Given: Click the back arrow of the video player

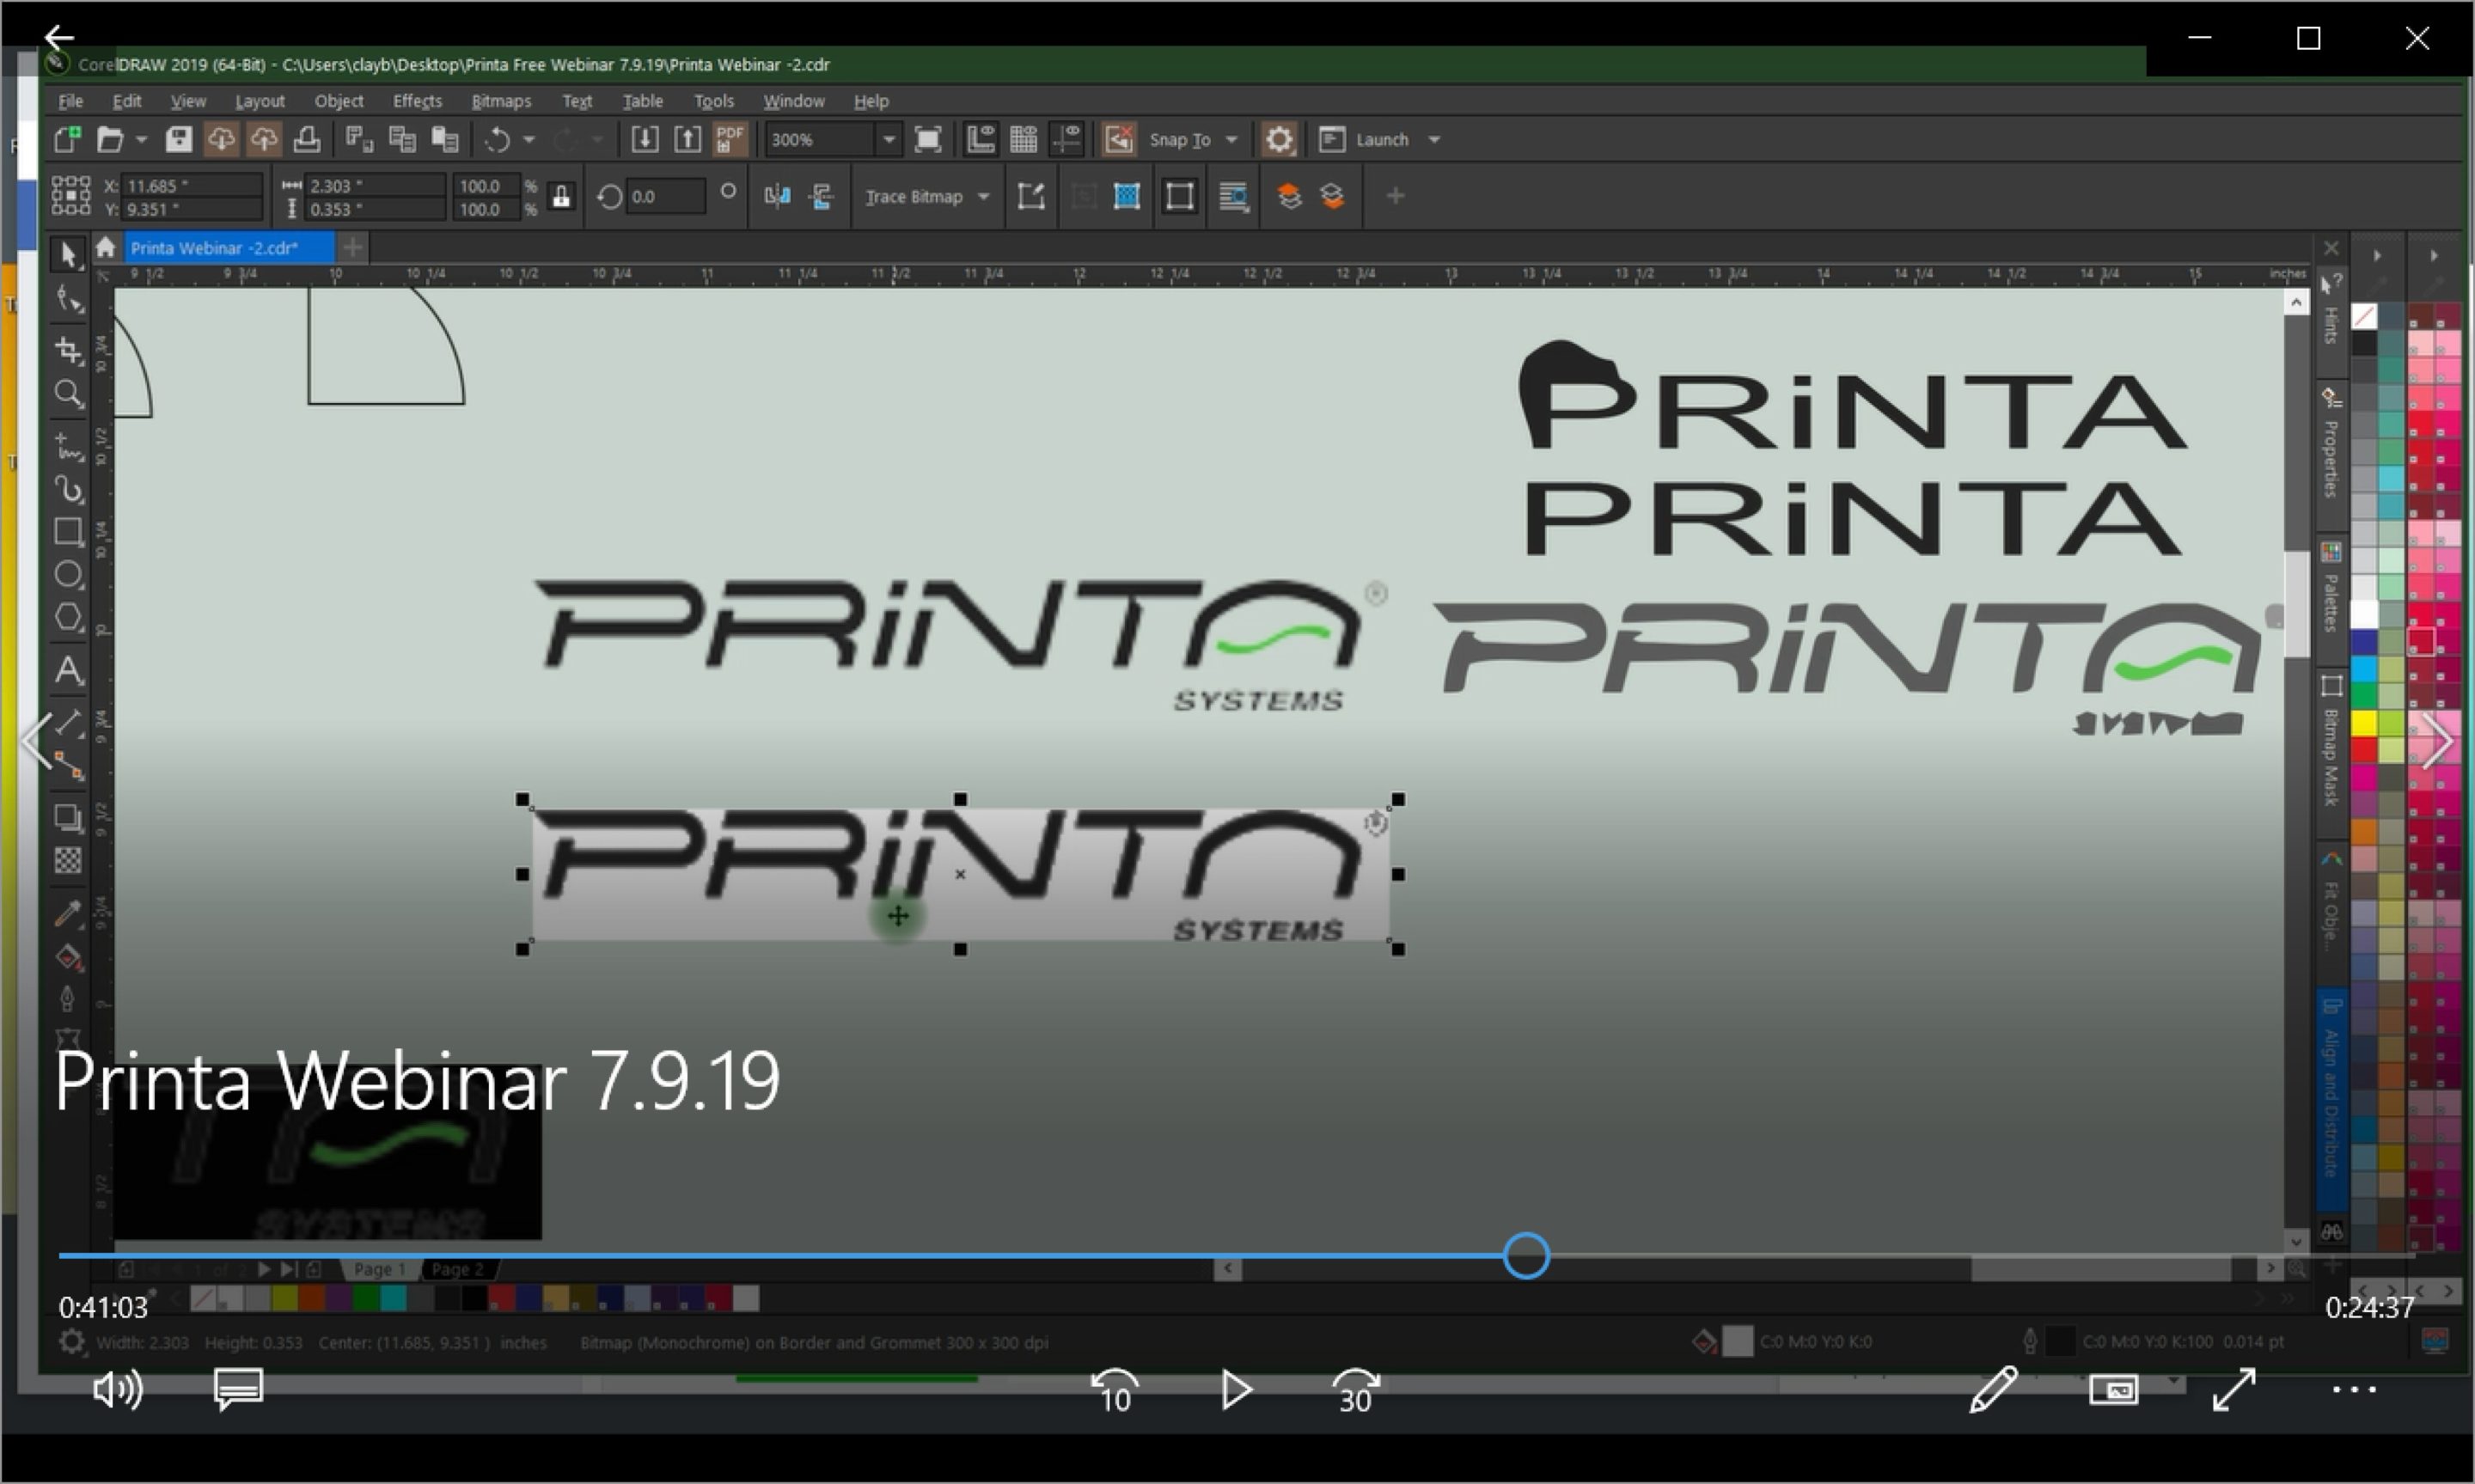Looking at the screenshot, I should pos(59,38).
